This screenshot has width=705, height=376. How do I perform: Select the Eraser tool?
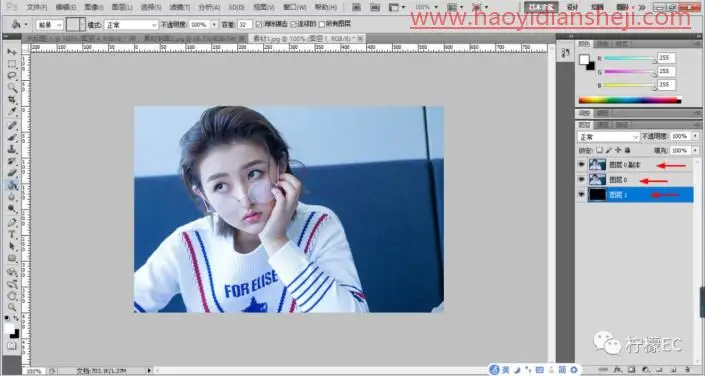(x=12, y=173)
